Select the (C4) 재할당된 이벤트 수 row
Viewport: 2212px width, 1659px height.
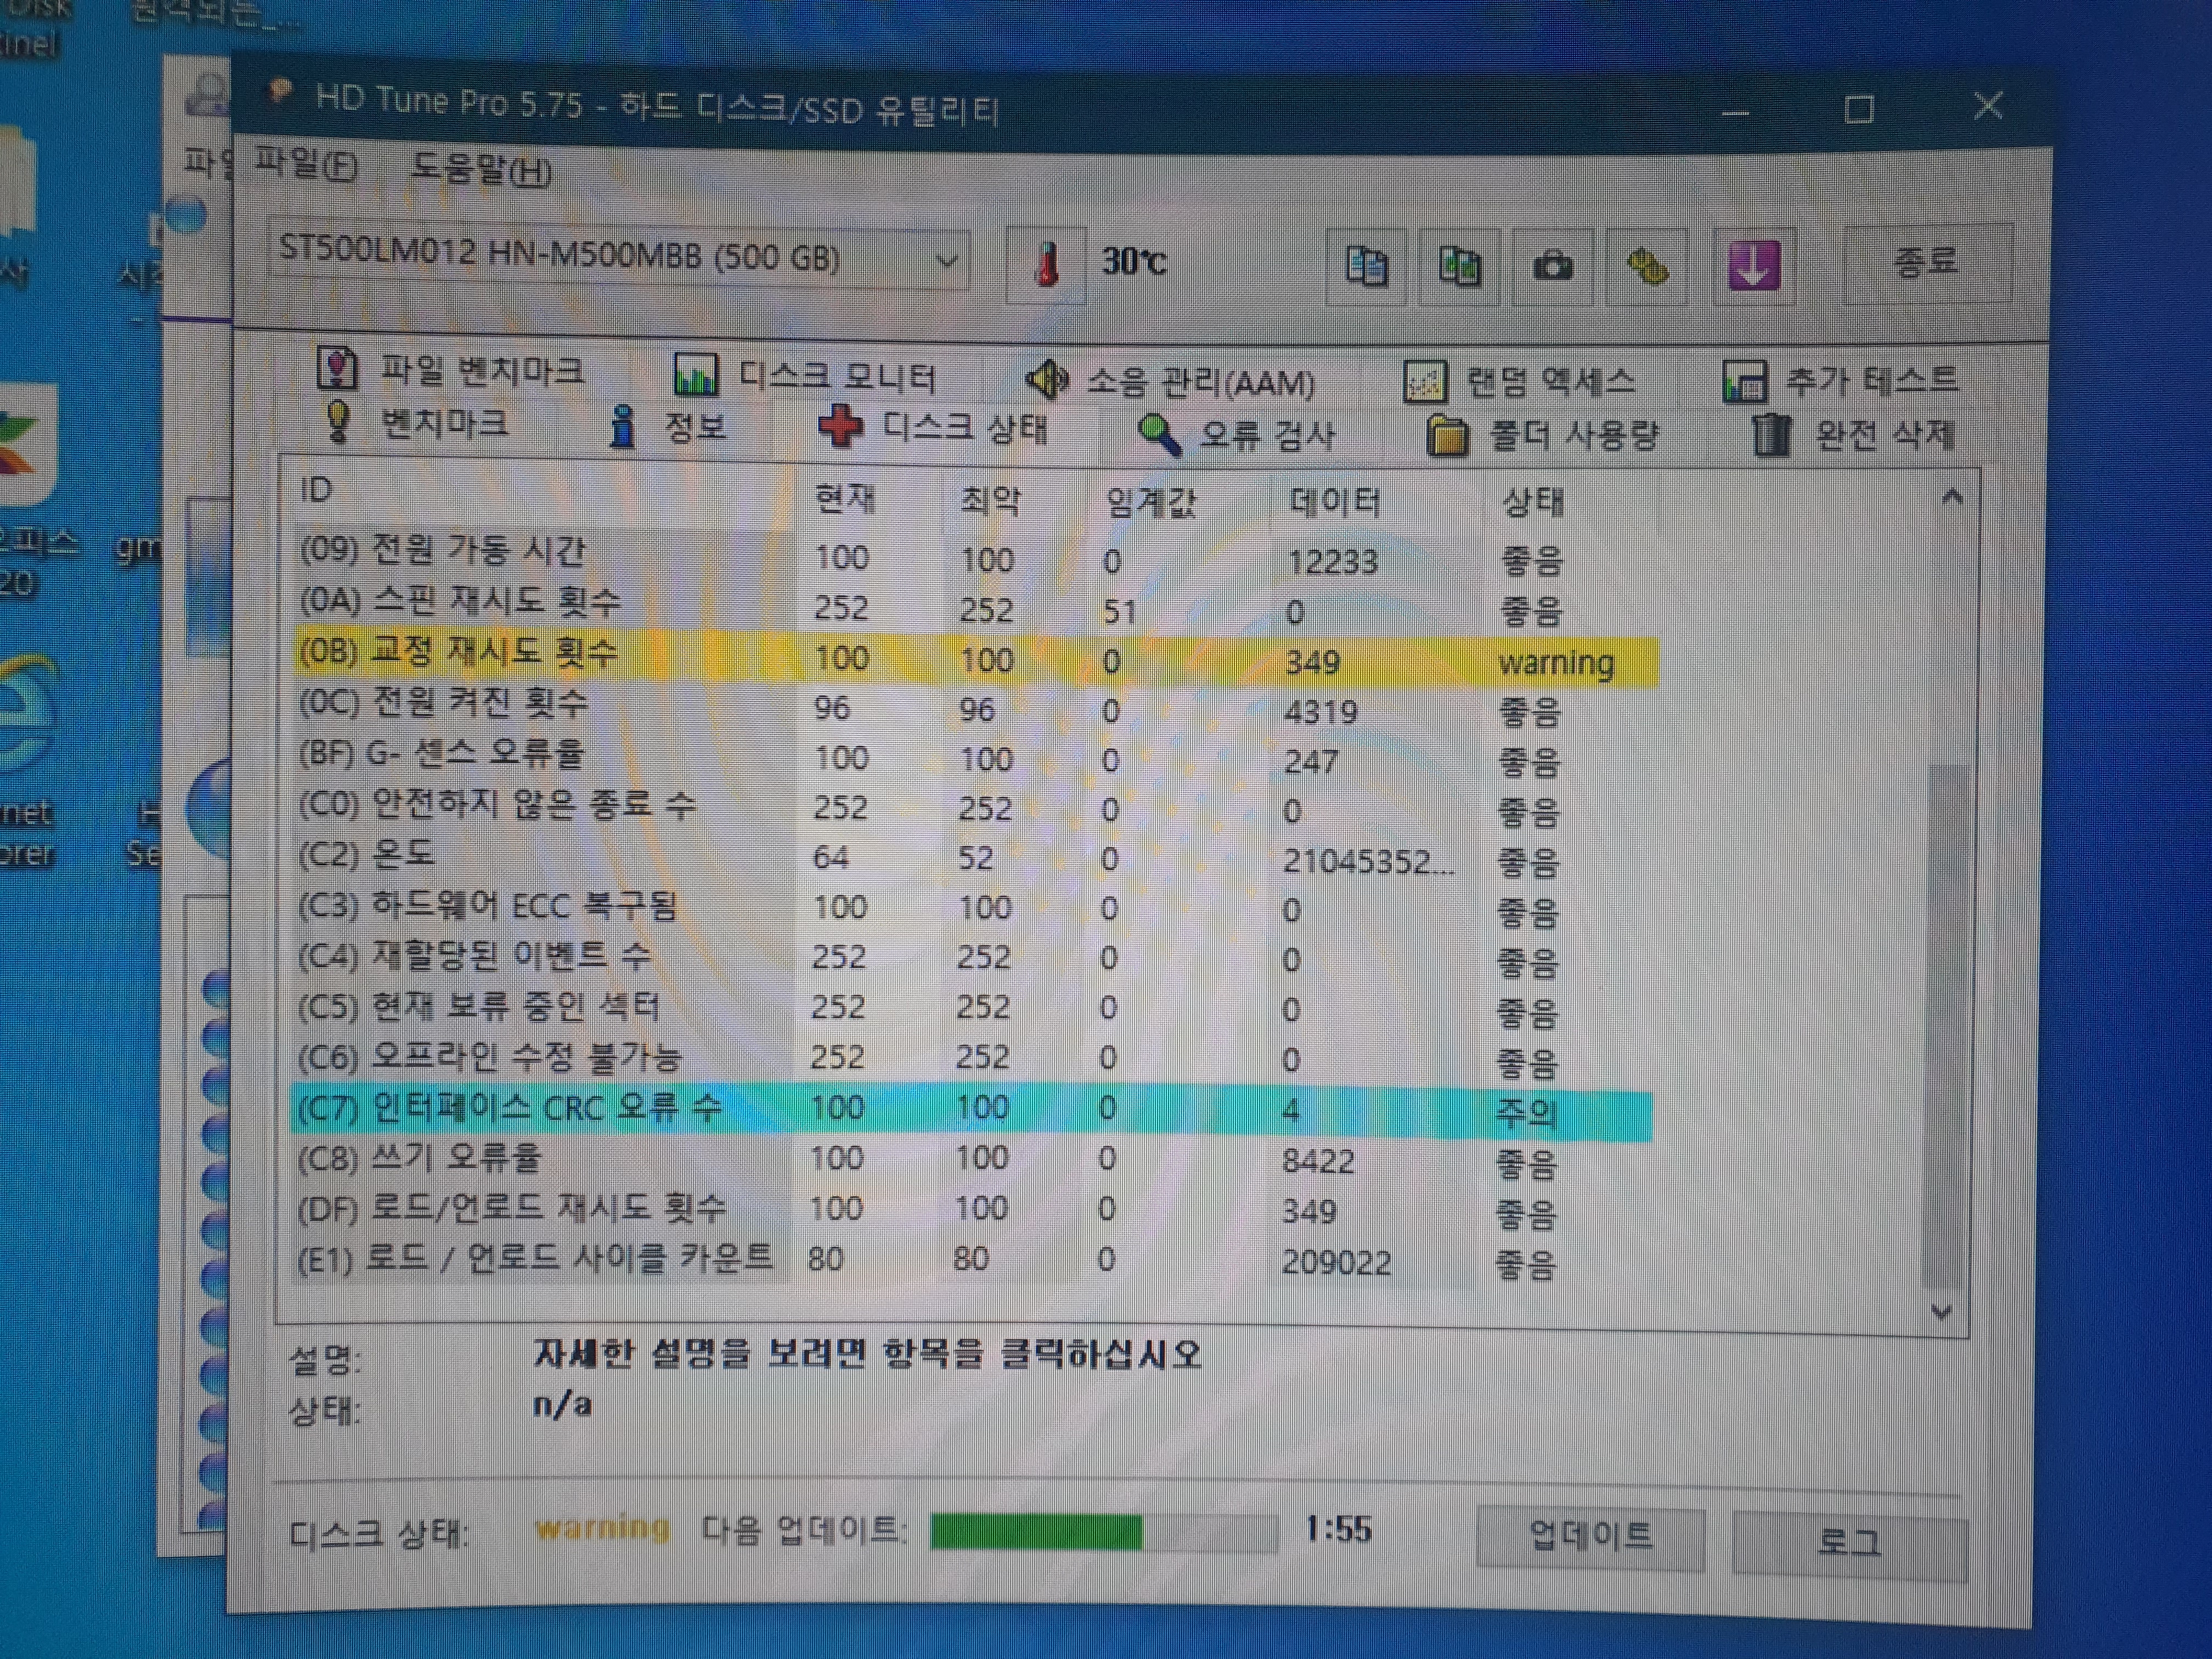(975, 957)
